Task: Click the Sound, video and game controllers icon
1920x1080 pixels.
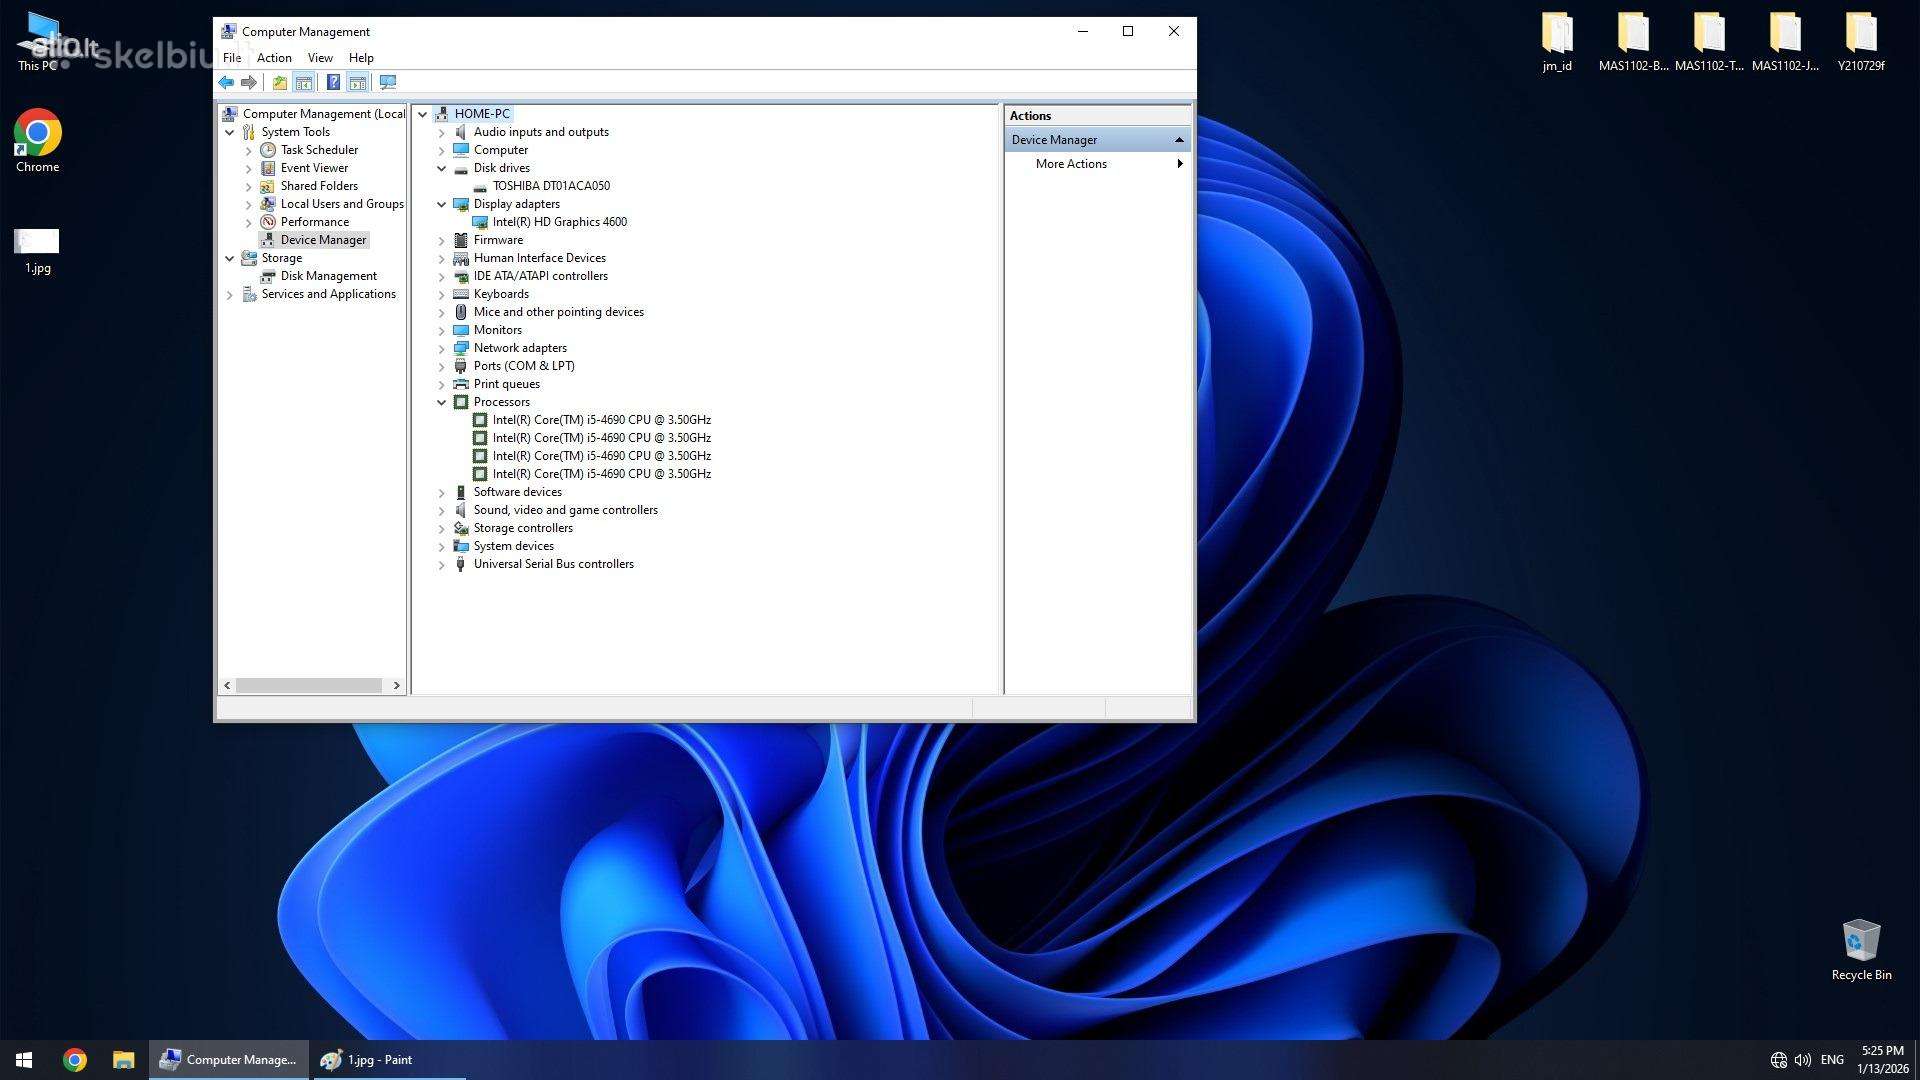Action: click(x=461, y=510)
